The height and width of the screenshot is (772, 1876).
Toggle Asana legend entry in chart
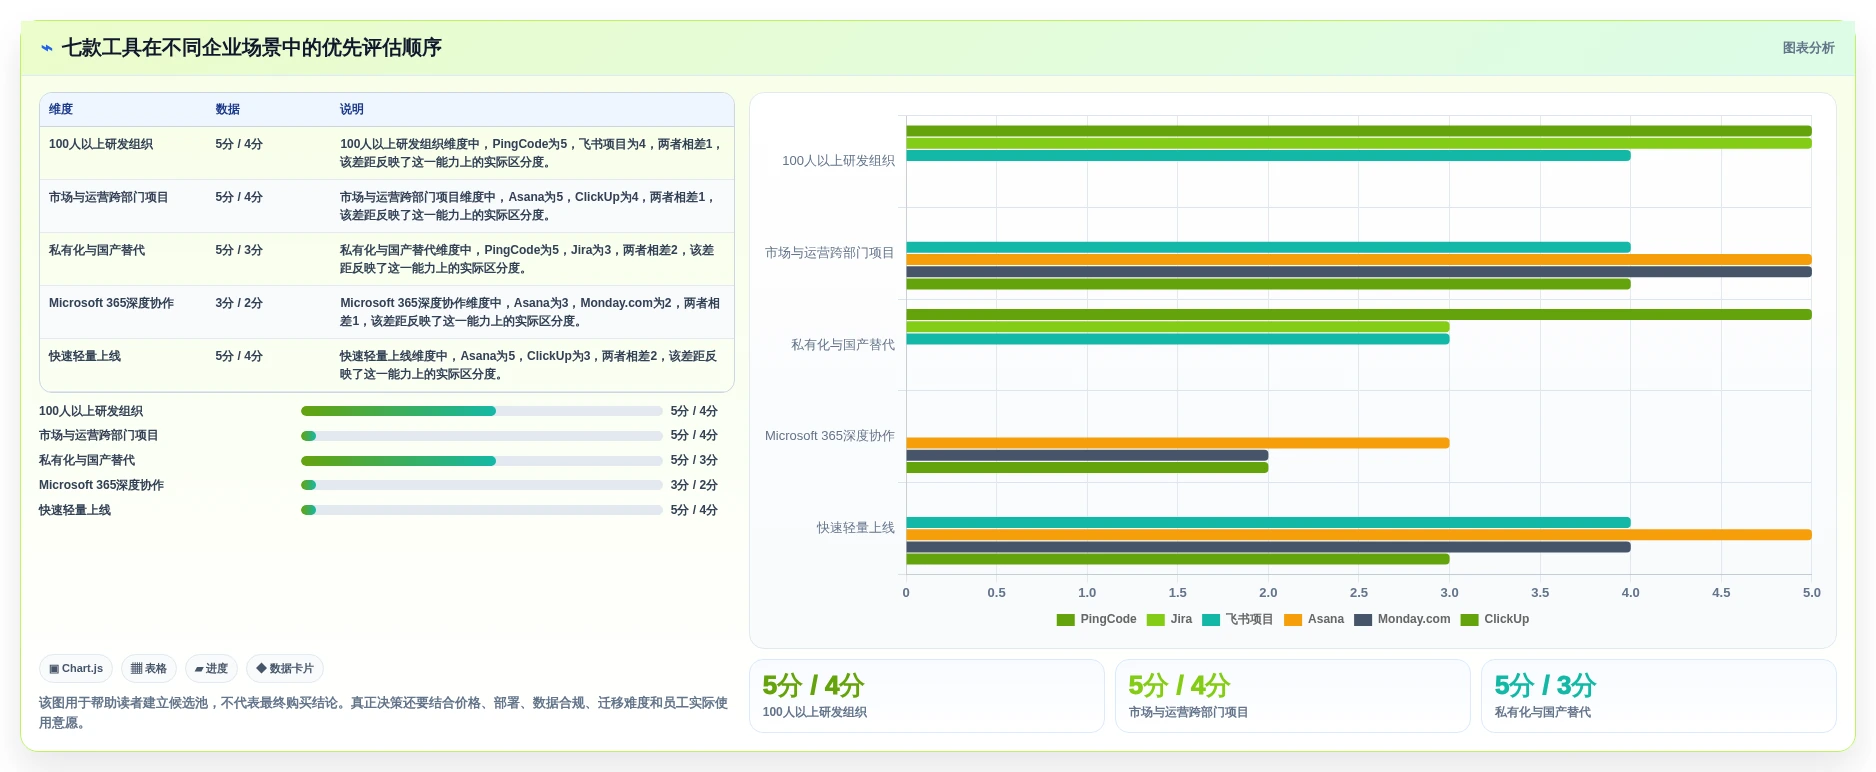point(1314,620)
